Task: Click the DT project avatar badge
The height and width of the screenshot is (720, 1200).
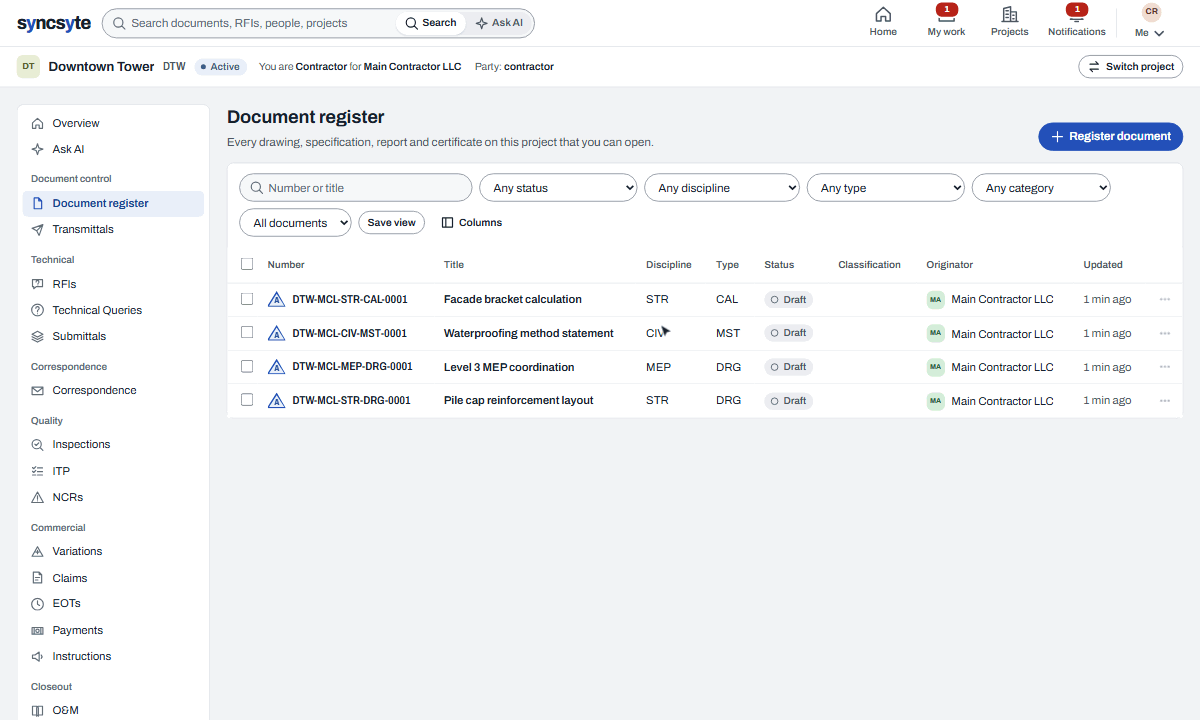Action: pos(28,67)
